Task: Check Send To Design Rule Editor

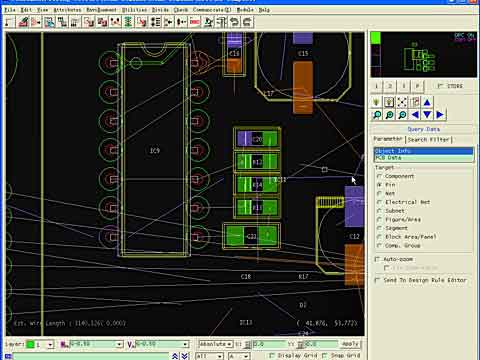Action: click(377, 280)
